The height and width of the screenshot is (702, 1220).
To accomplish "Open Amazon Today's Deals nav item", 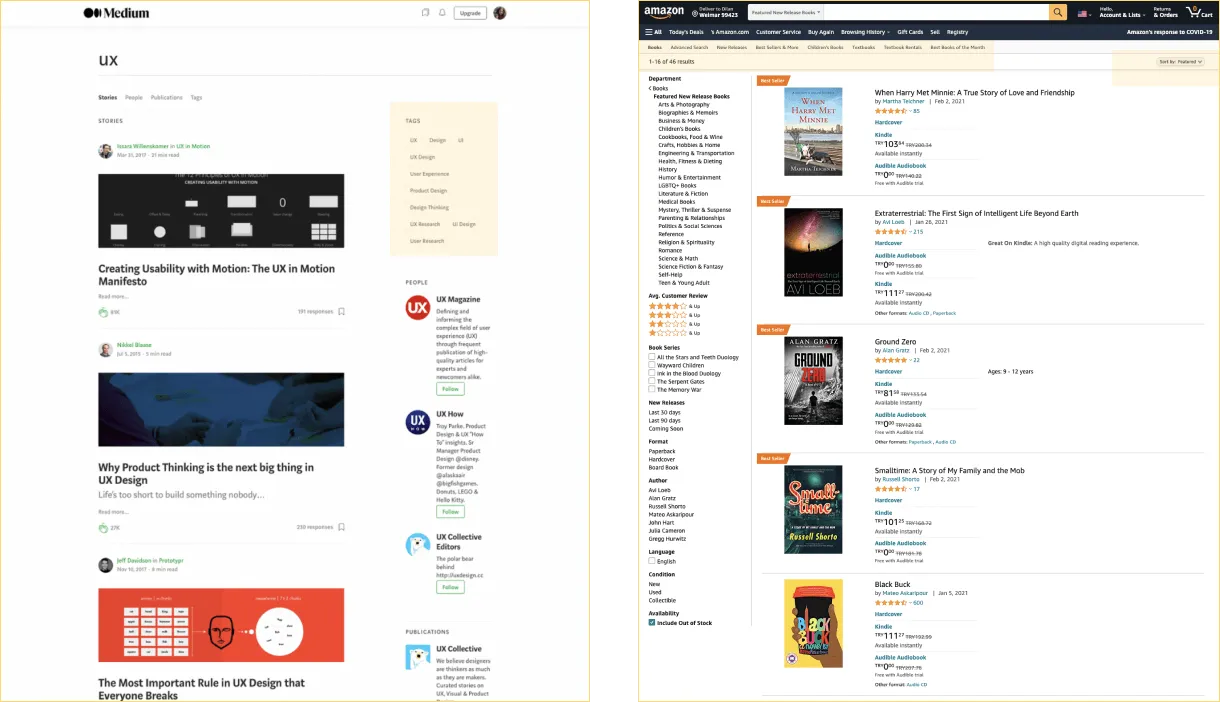I will (x=686, y=32).
